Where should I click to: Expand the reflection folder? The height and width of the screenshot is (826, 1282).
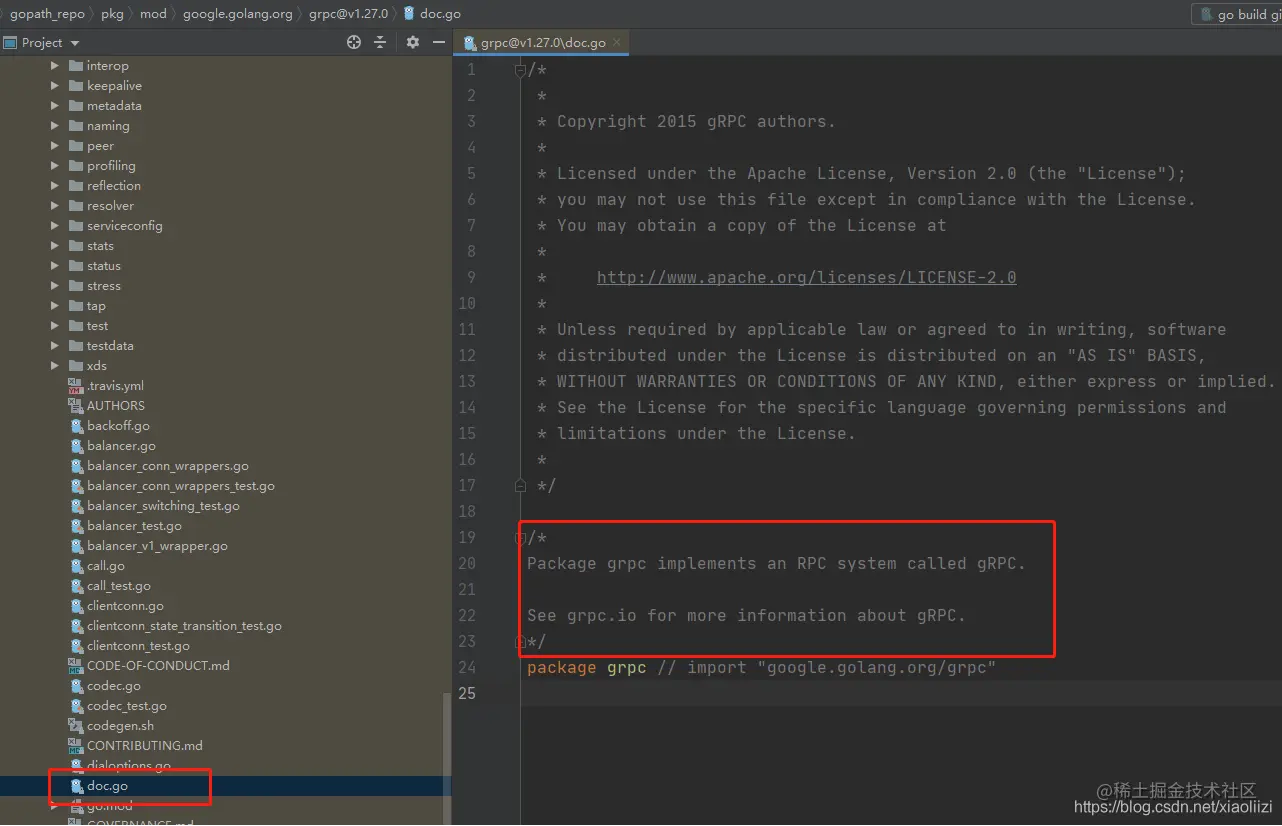point(55,186)
